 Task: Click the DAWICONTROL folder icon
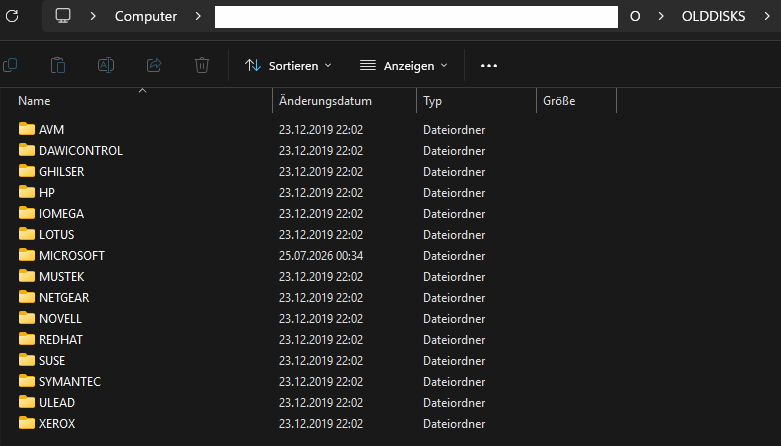27,150
